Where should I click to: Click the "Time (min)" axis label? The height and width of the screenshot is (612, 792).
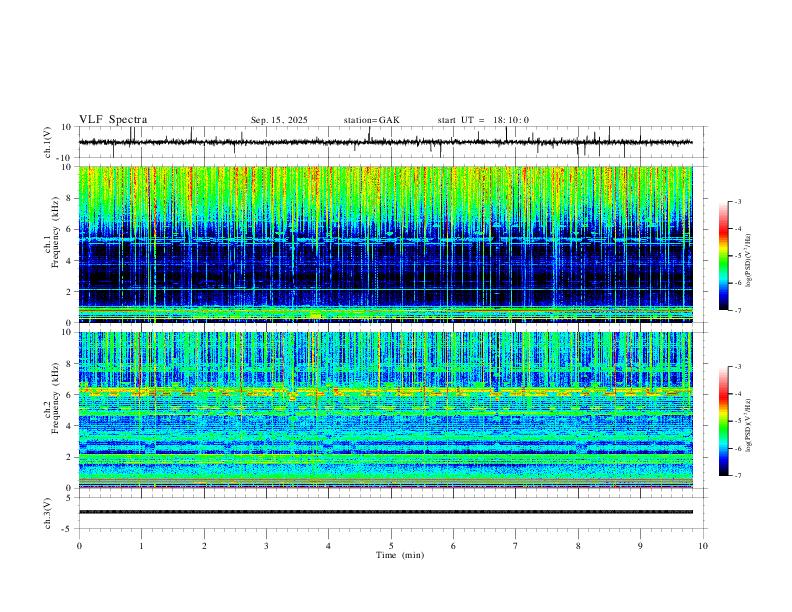pyautogui.click(x=400, y=555)
